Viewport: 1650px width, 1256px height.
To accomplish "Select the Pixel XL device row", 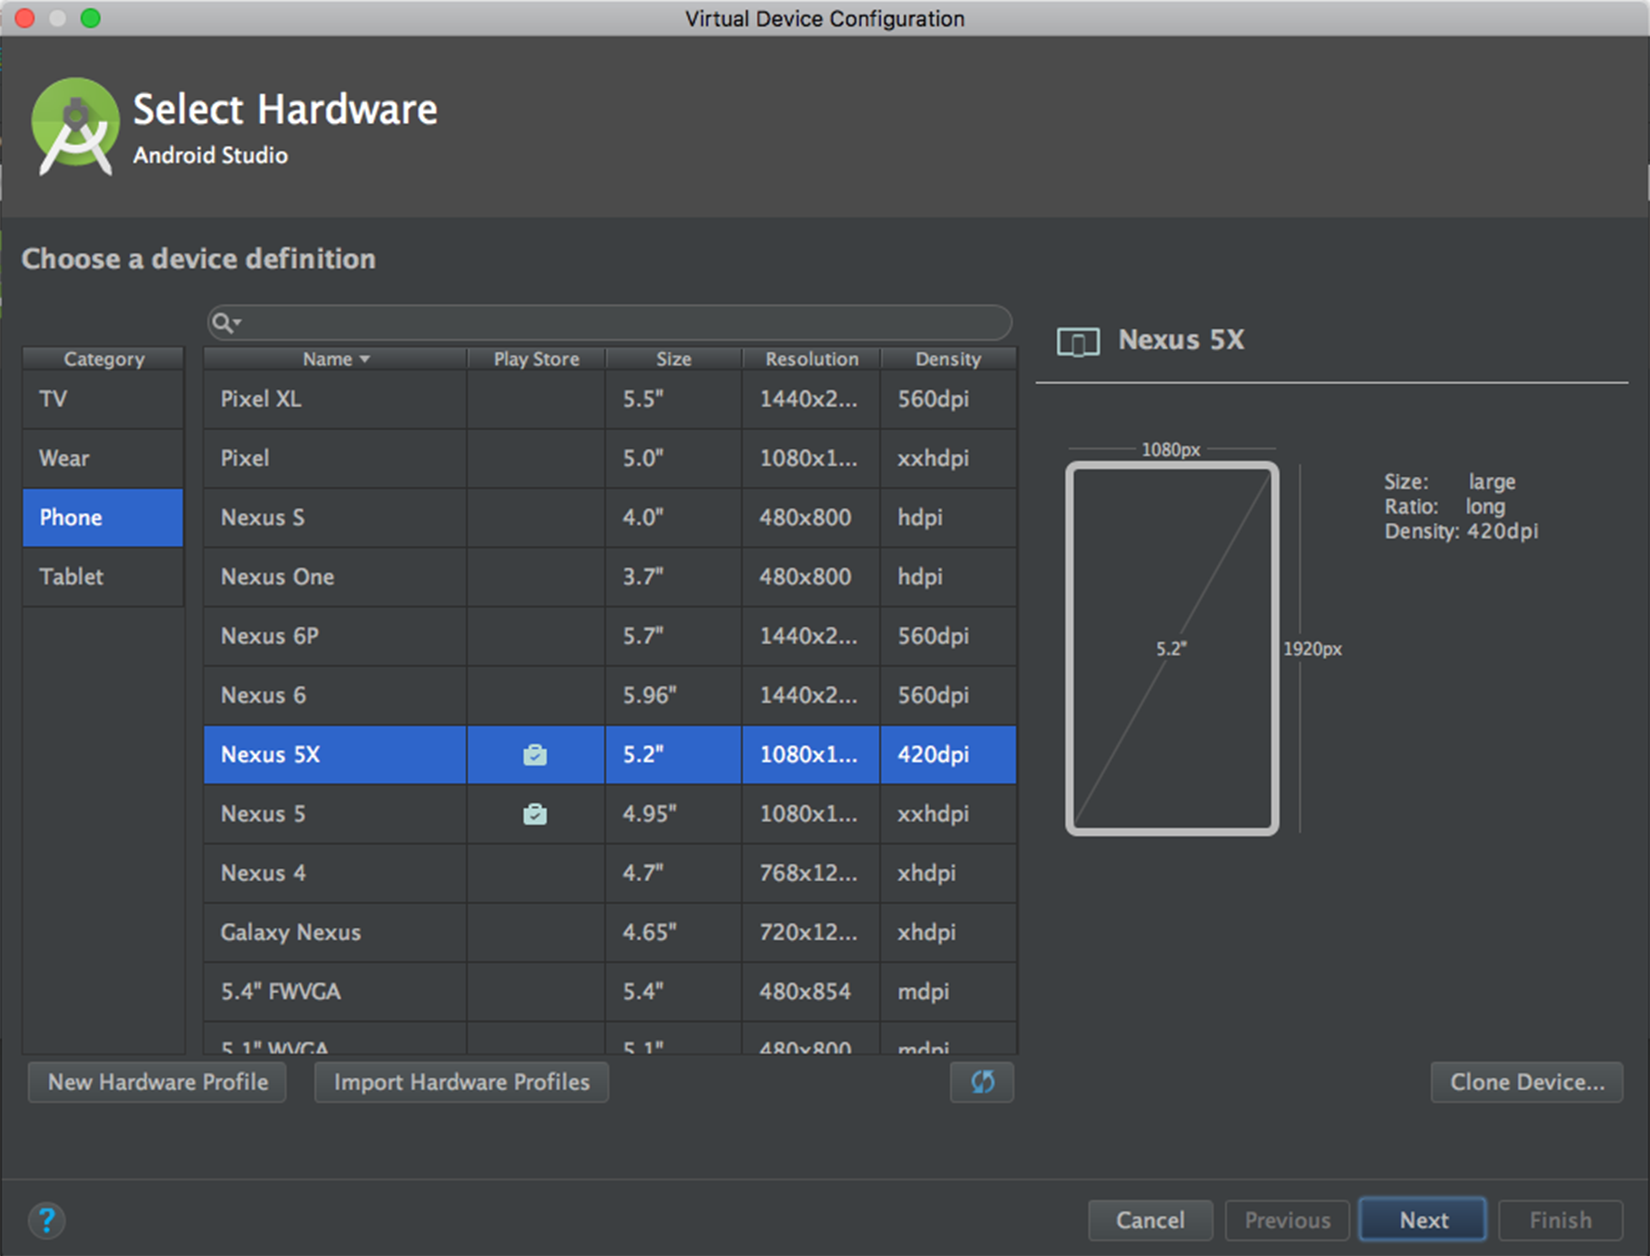I will coord(610,399).
